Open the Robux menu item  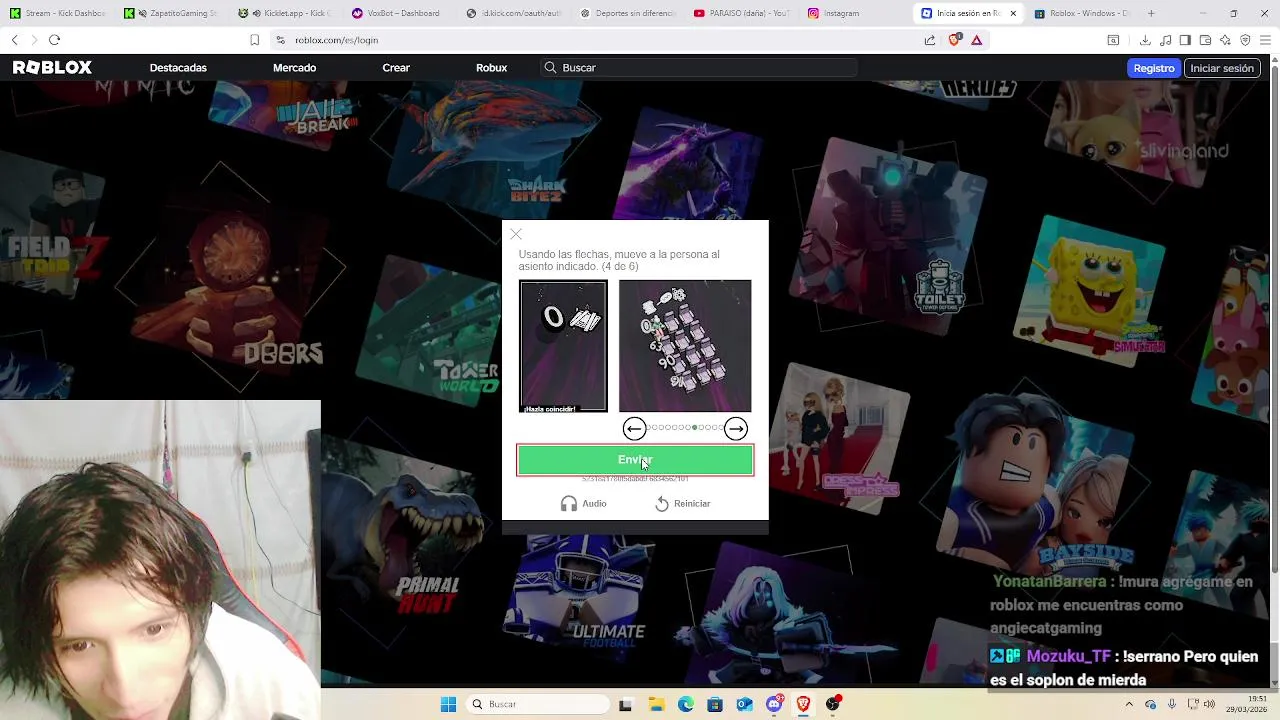pyautogui.click(x=491, y=68)
